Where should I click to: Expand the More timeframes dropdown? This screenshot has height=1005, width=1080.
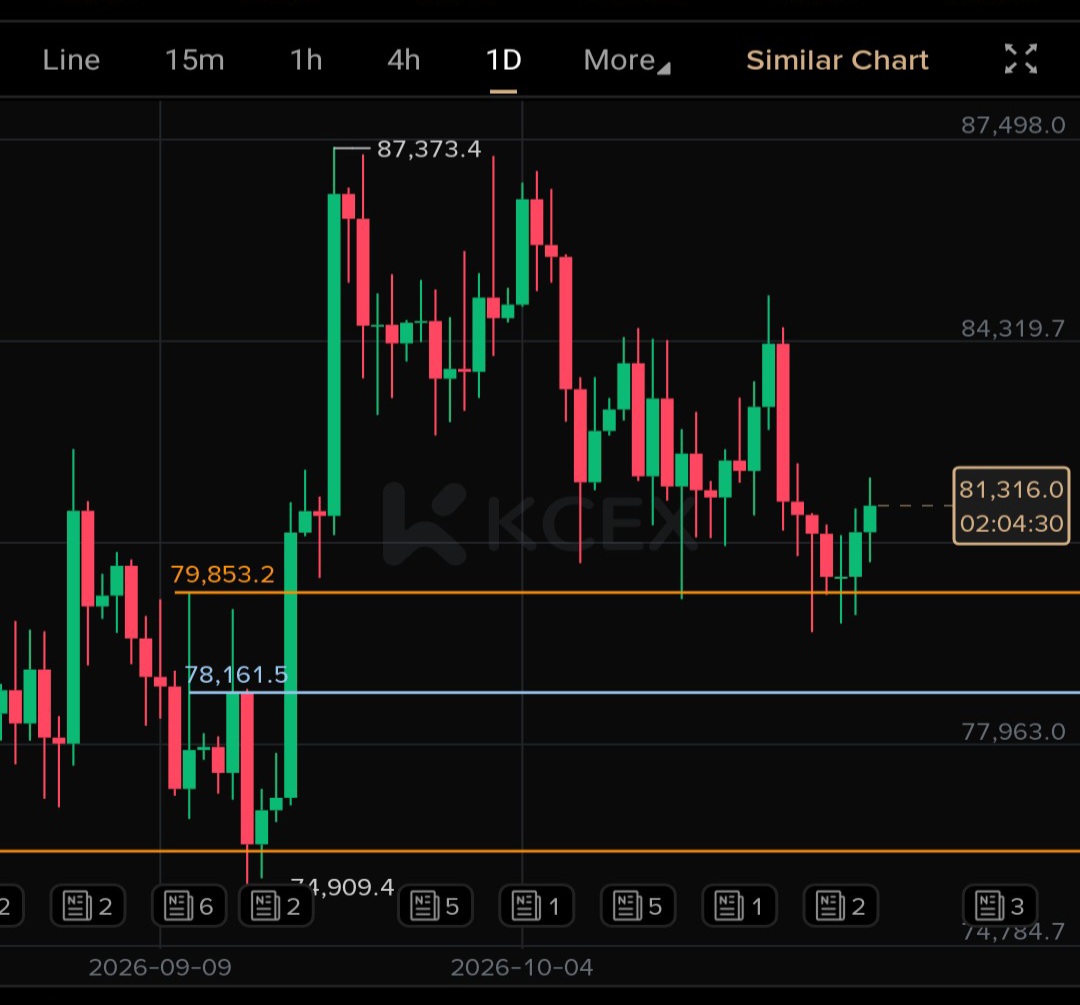626,60
